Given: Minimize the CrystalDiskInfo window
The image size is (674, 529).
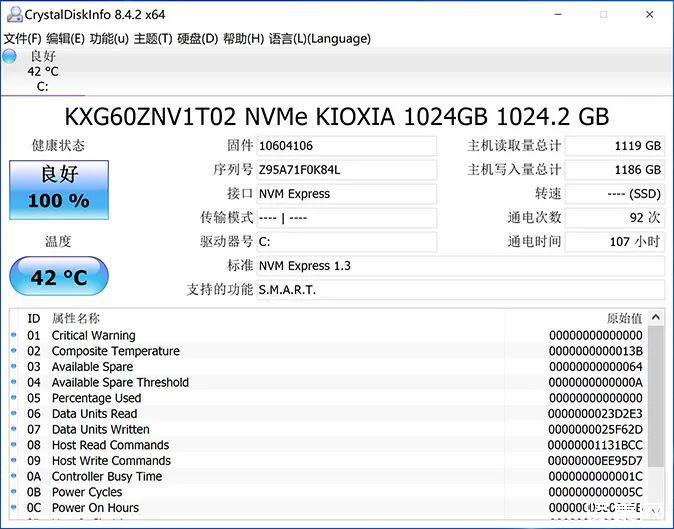Looking at the screenshot, I should coord(558,15).
